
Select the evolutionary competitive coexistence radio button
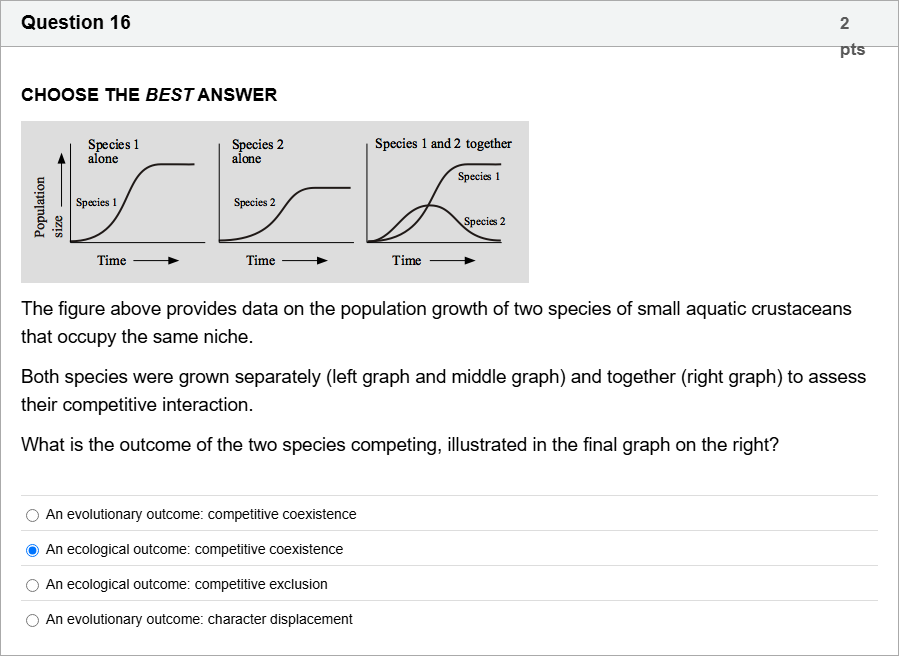33,515
